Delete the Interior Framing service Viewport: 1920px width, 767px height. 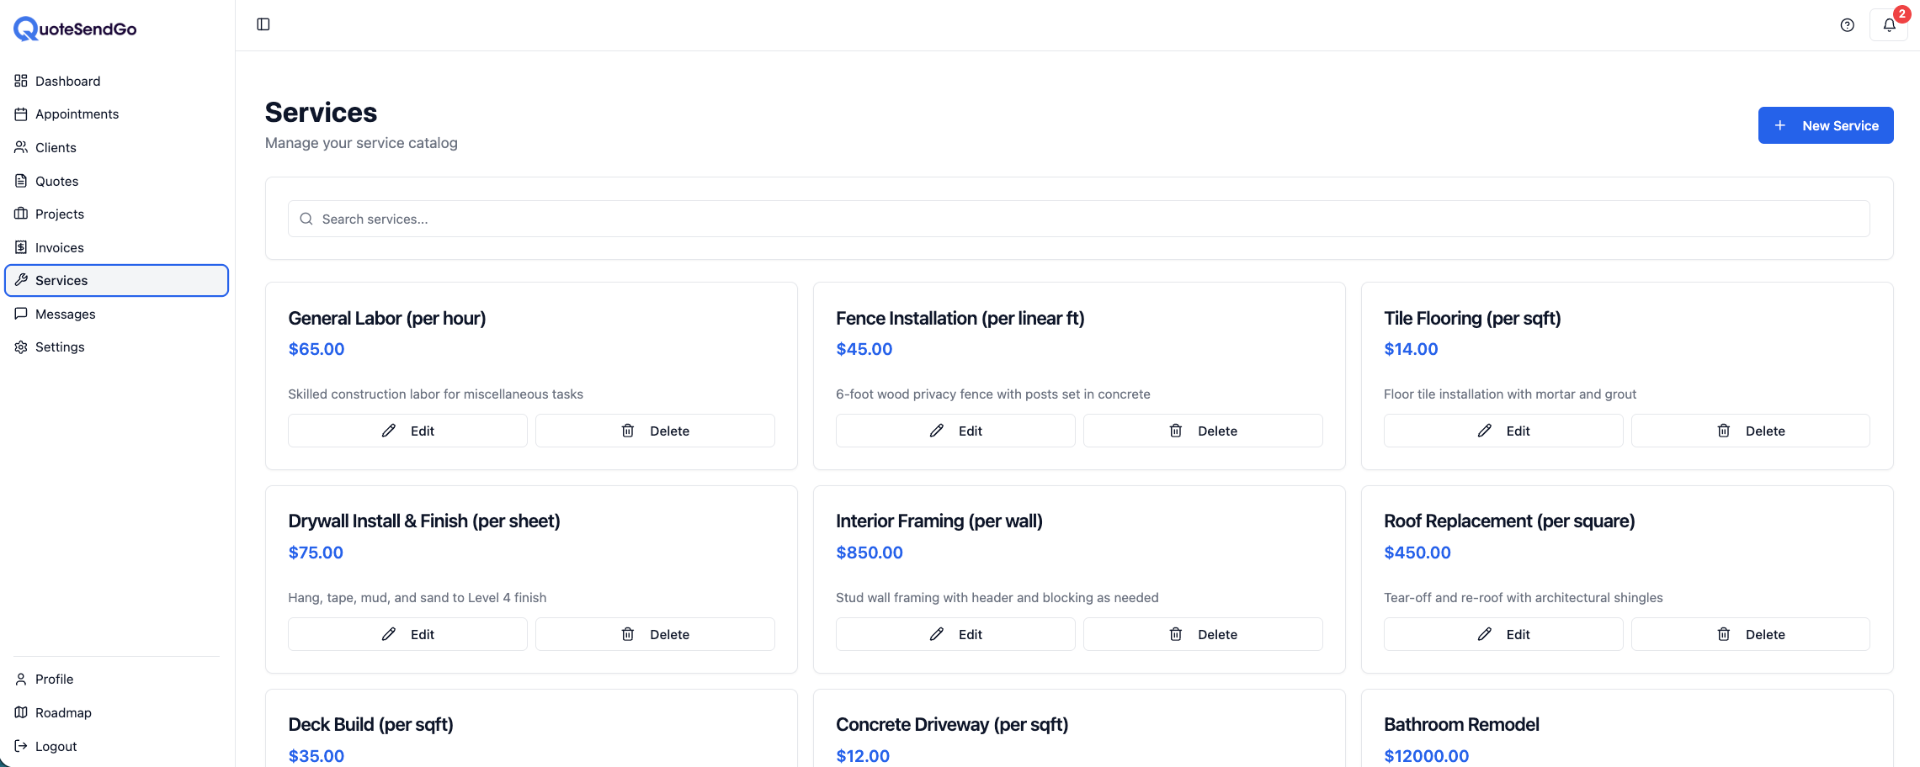pyautogui.click(x=1202, y=634)
